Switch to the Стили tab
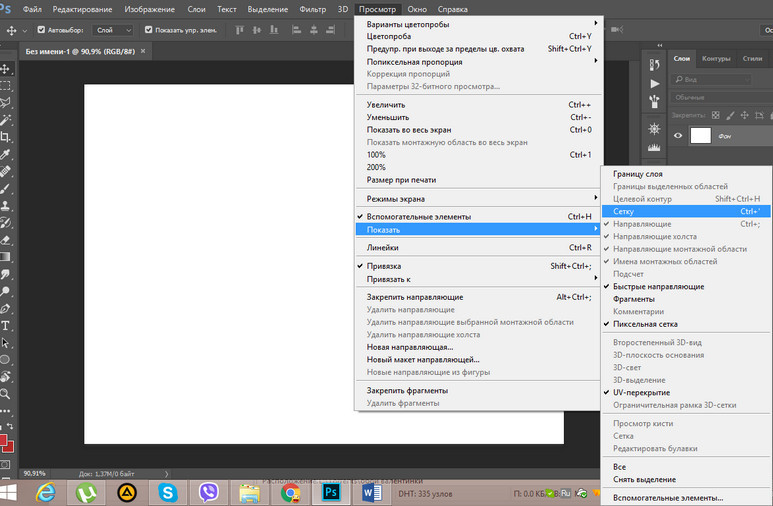The height and width of the screenshot is (506, 773). [752, 58]
